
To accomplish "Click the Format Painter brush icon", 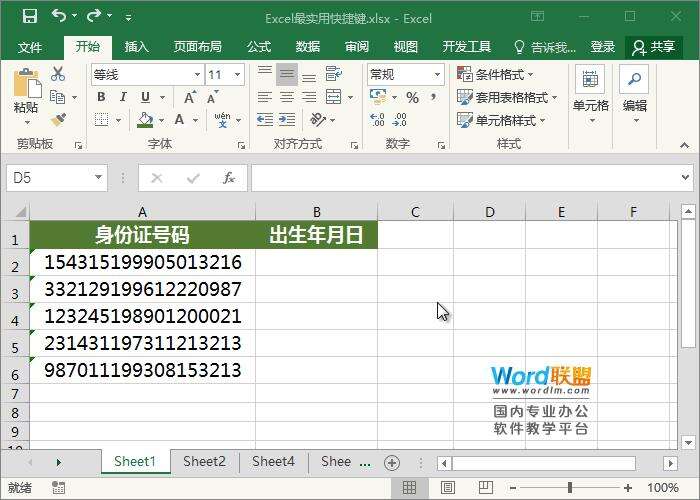I will pos(58,120).
